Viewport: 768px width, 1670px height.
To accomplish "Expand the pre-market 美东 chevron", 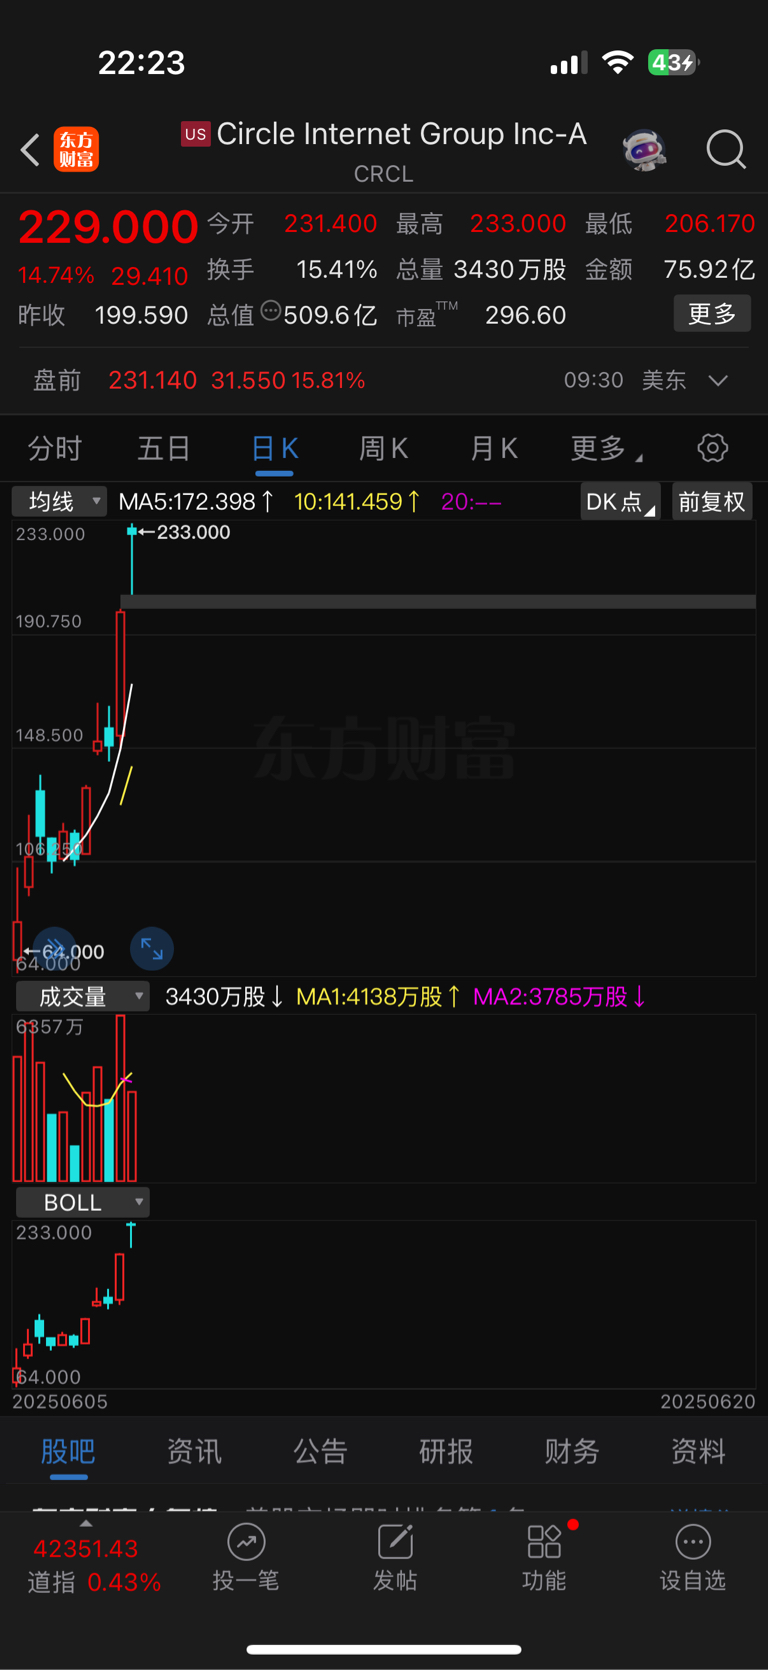I will 718,381.
